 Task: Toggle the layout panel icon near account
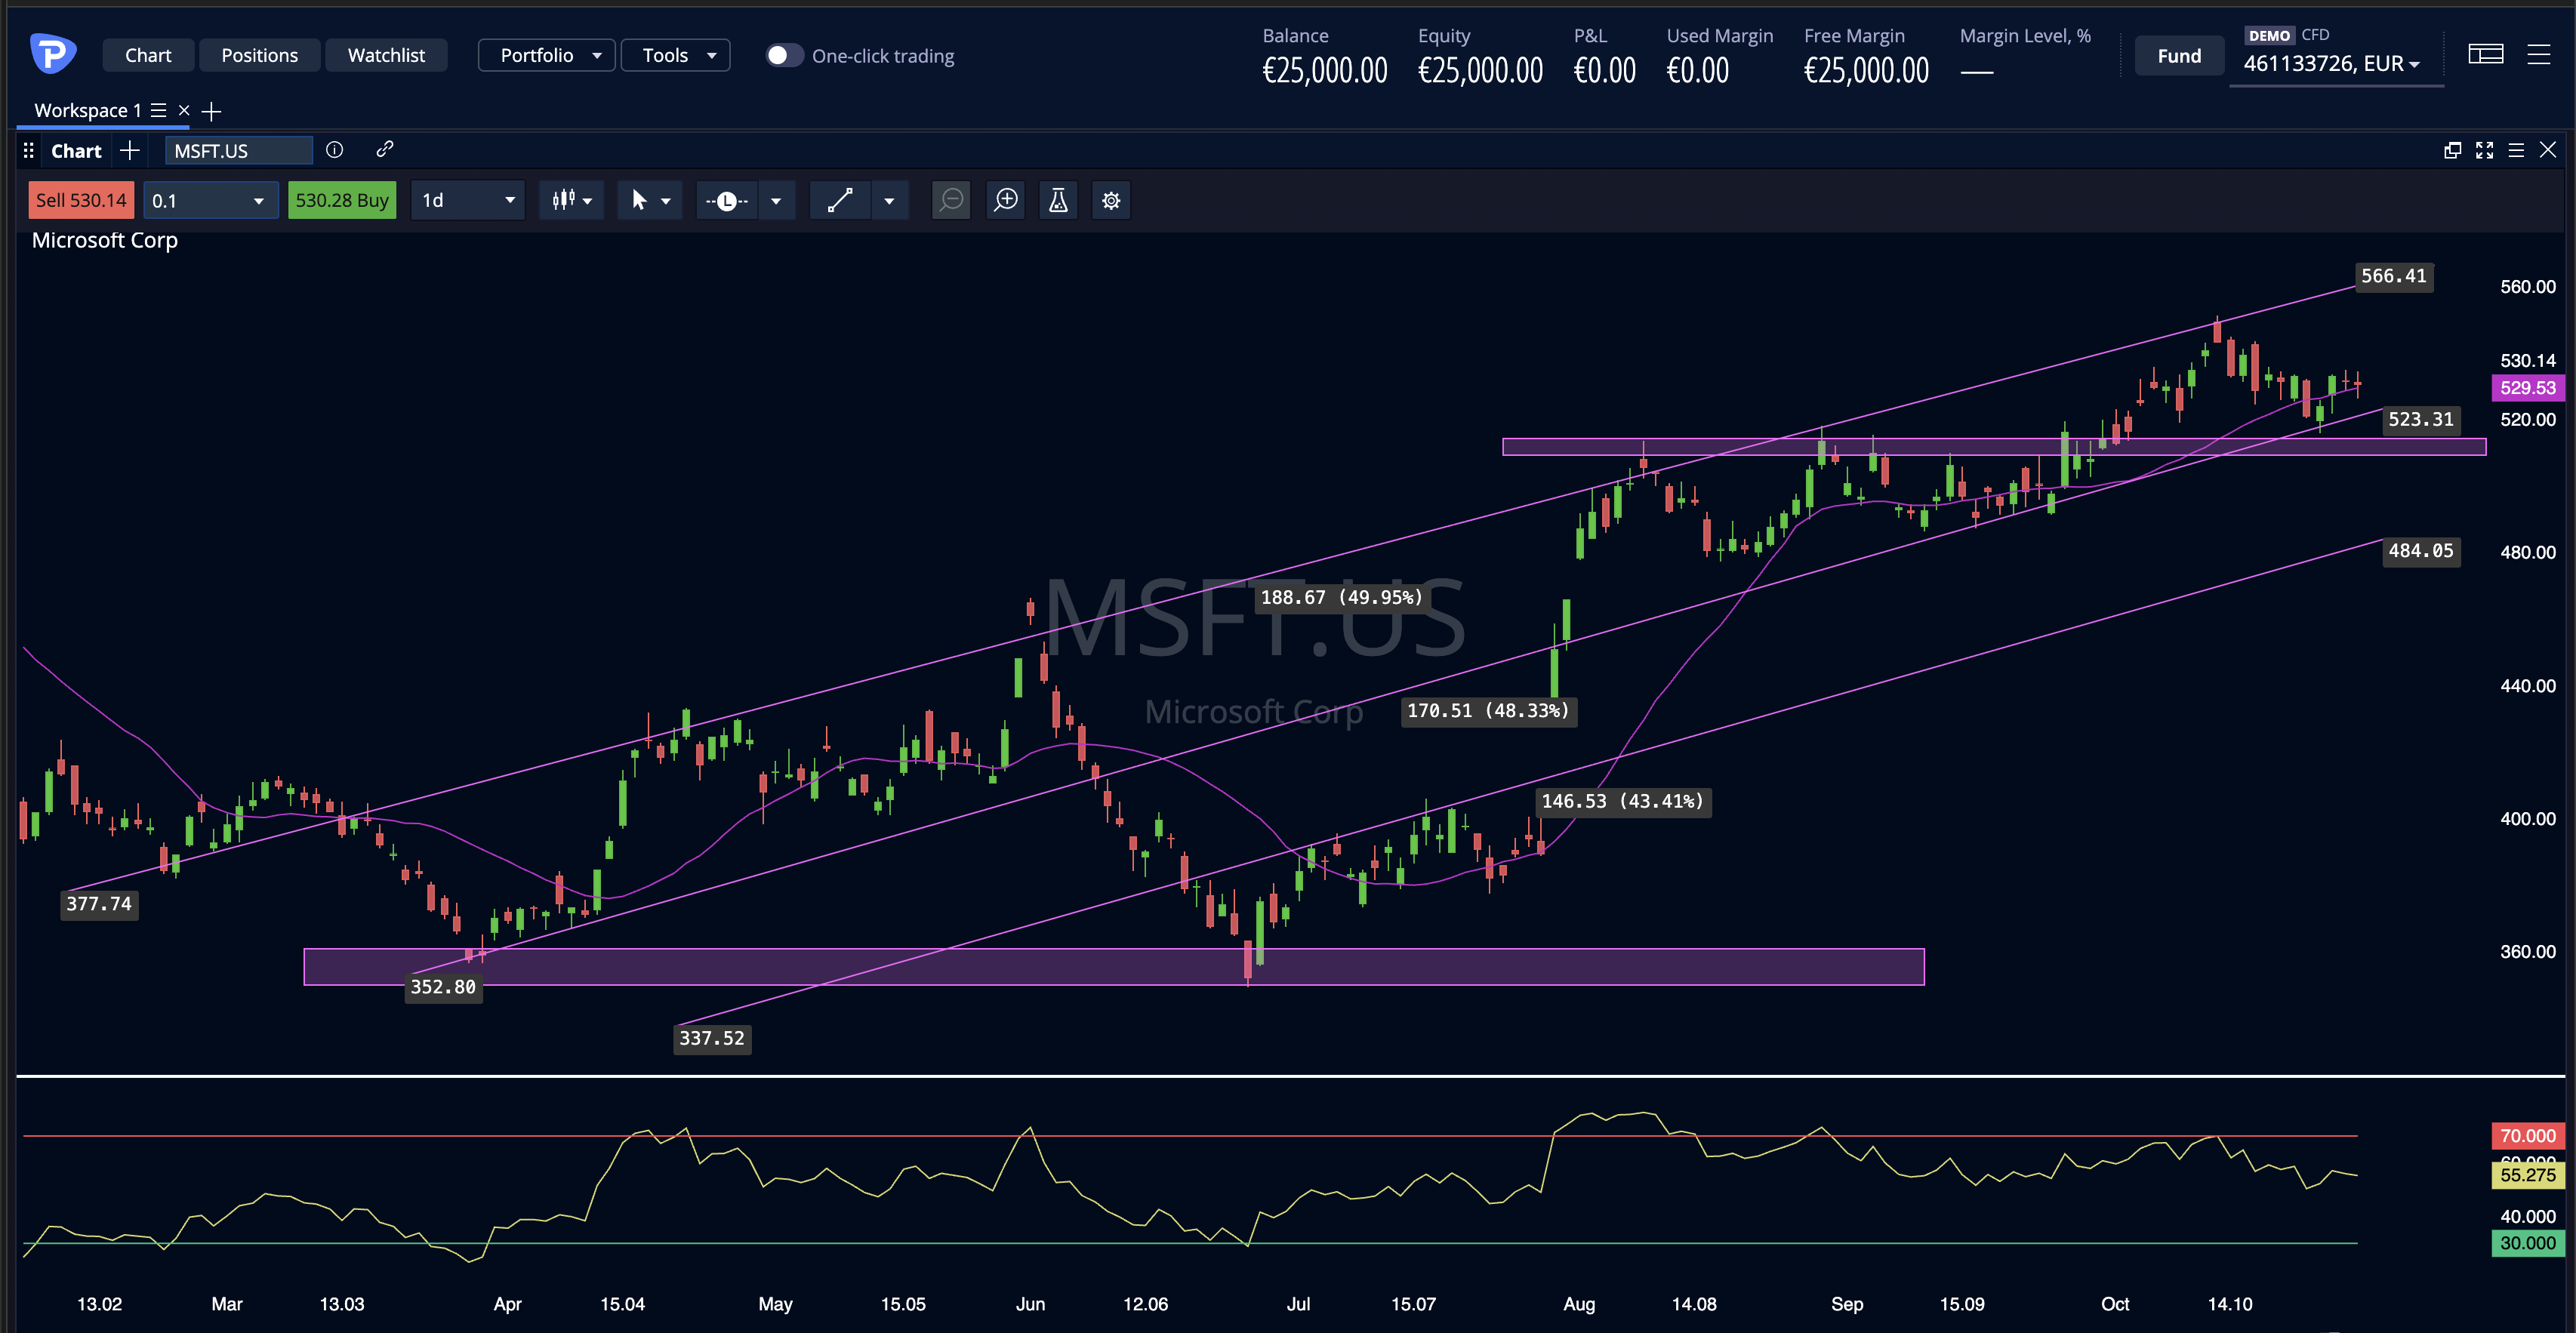pos(2485,54)
